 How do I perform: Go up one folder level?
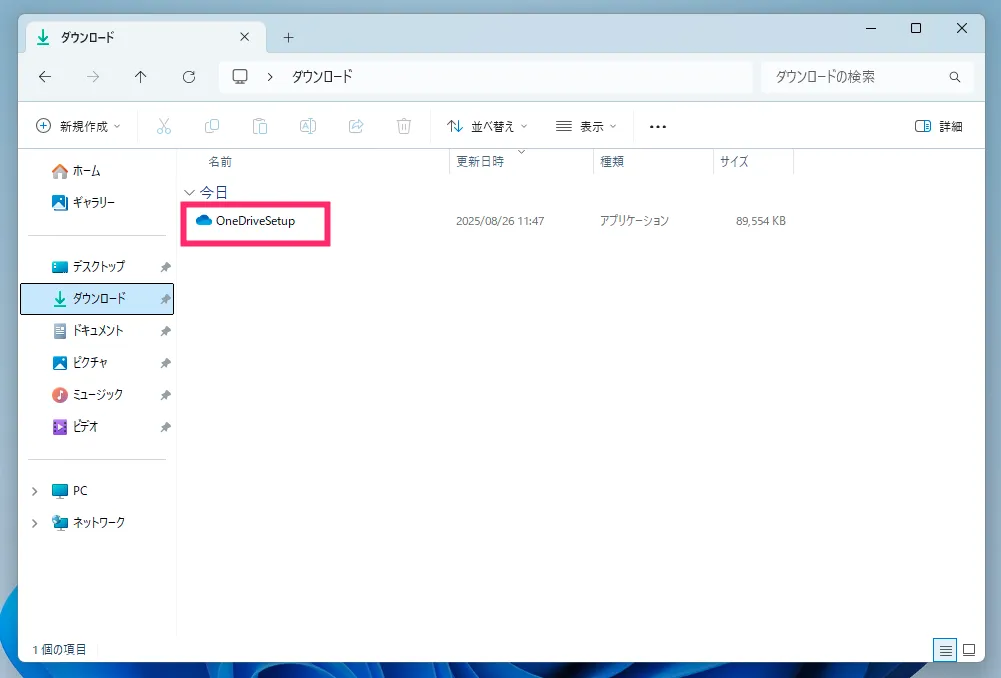click(x=140, y=77)
